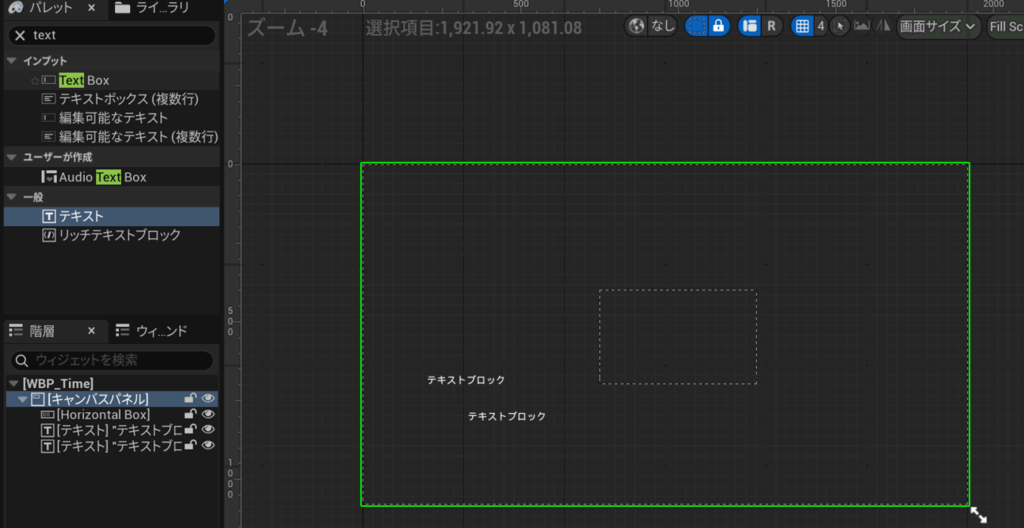1024x528 pixels.
Task: Click the cursor selection mode icon
Action: pyautogui.click(x=839, y=27)
